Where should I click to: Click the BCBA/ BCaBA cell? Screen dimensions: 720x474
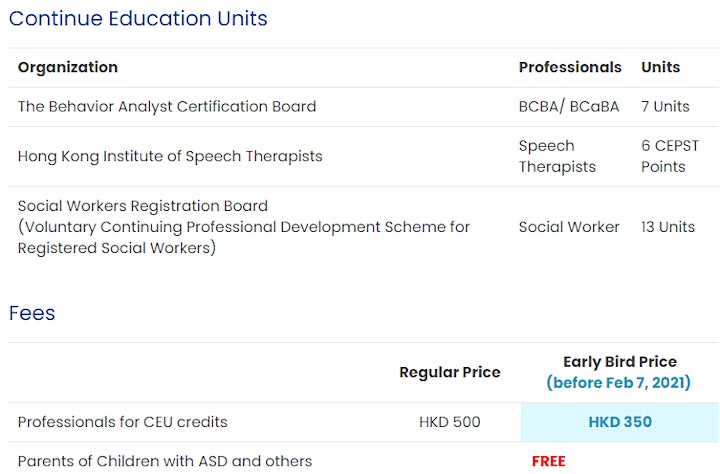pos(569,107)
